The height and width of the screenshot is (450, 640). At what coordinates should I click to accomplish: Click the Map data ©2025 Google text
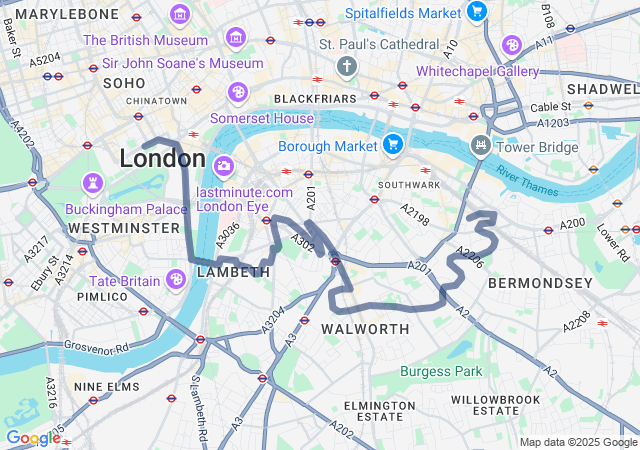pos(579,442)
